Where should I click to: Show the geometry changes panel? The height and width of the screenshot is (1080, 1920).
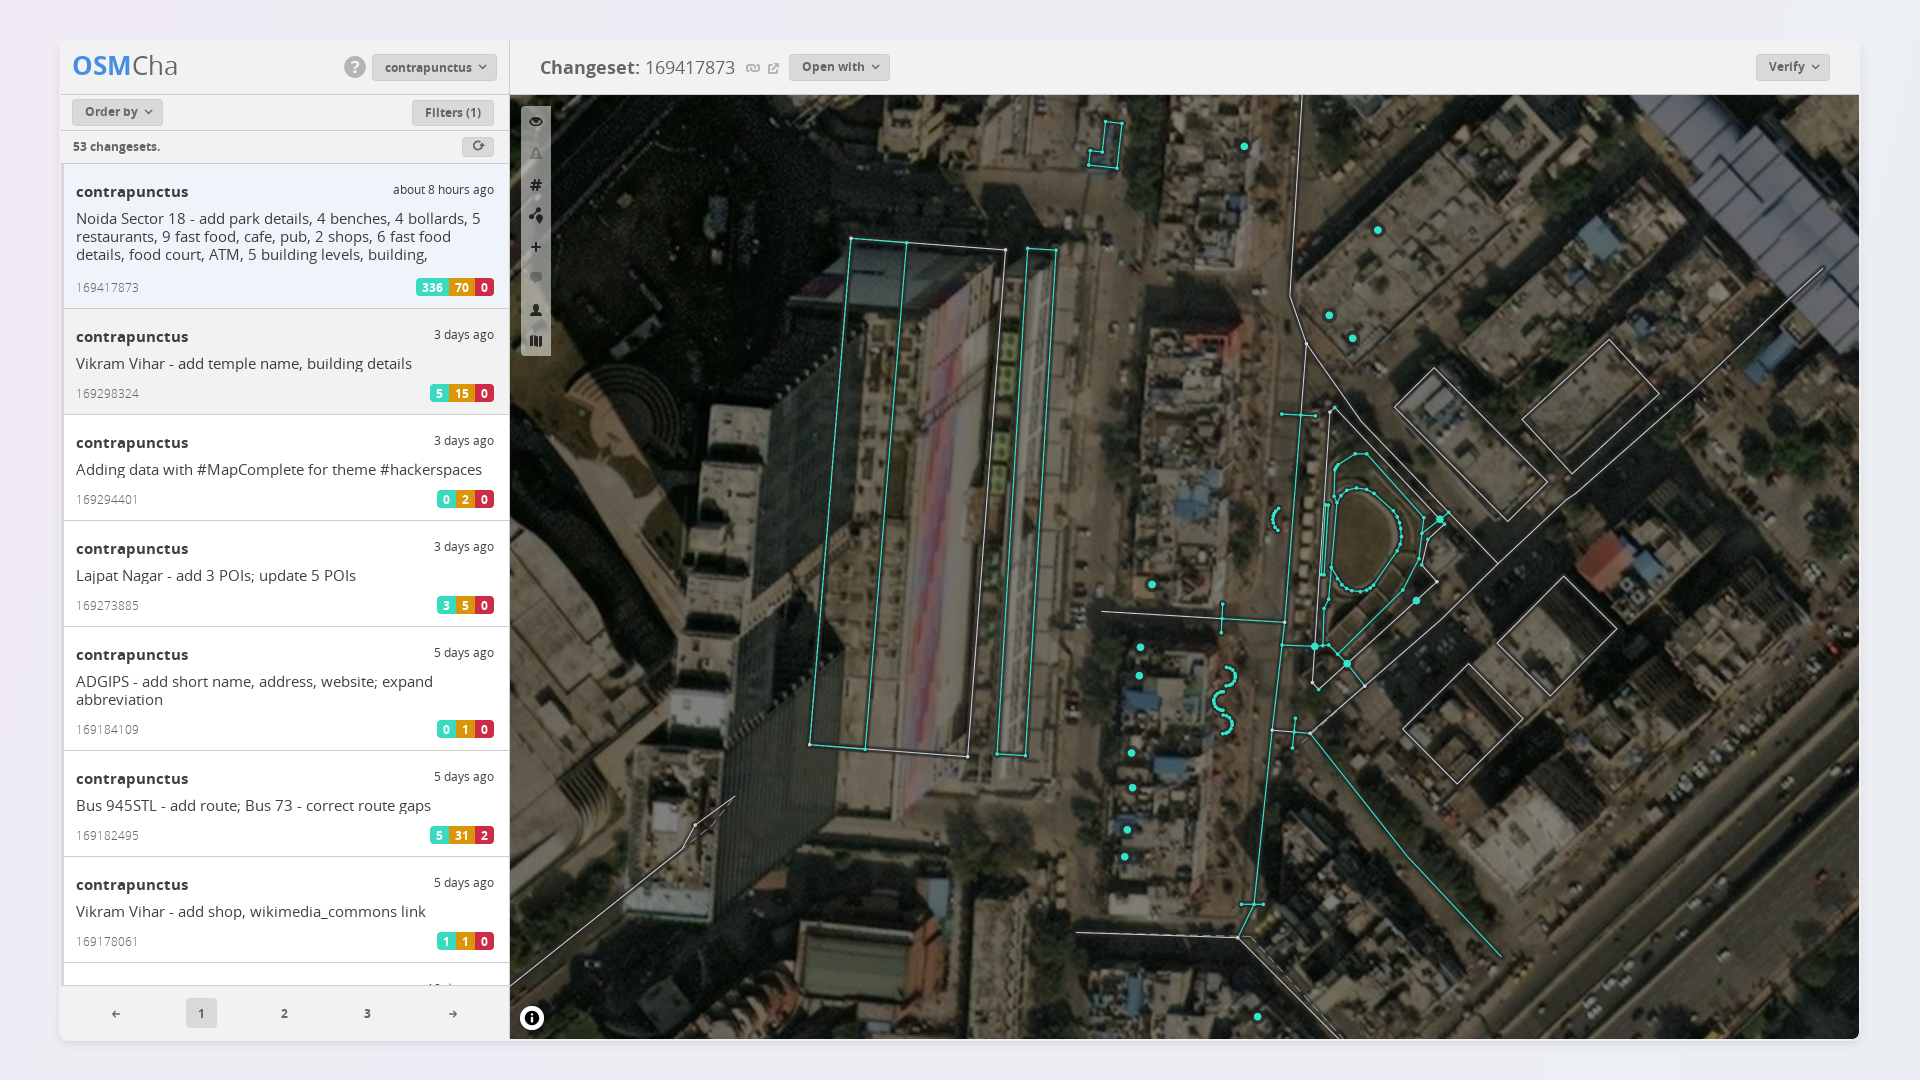click(x=536, y=216)
